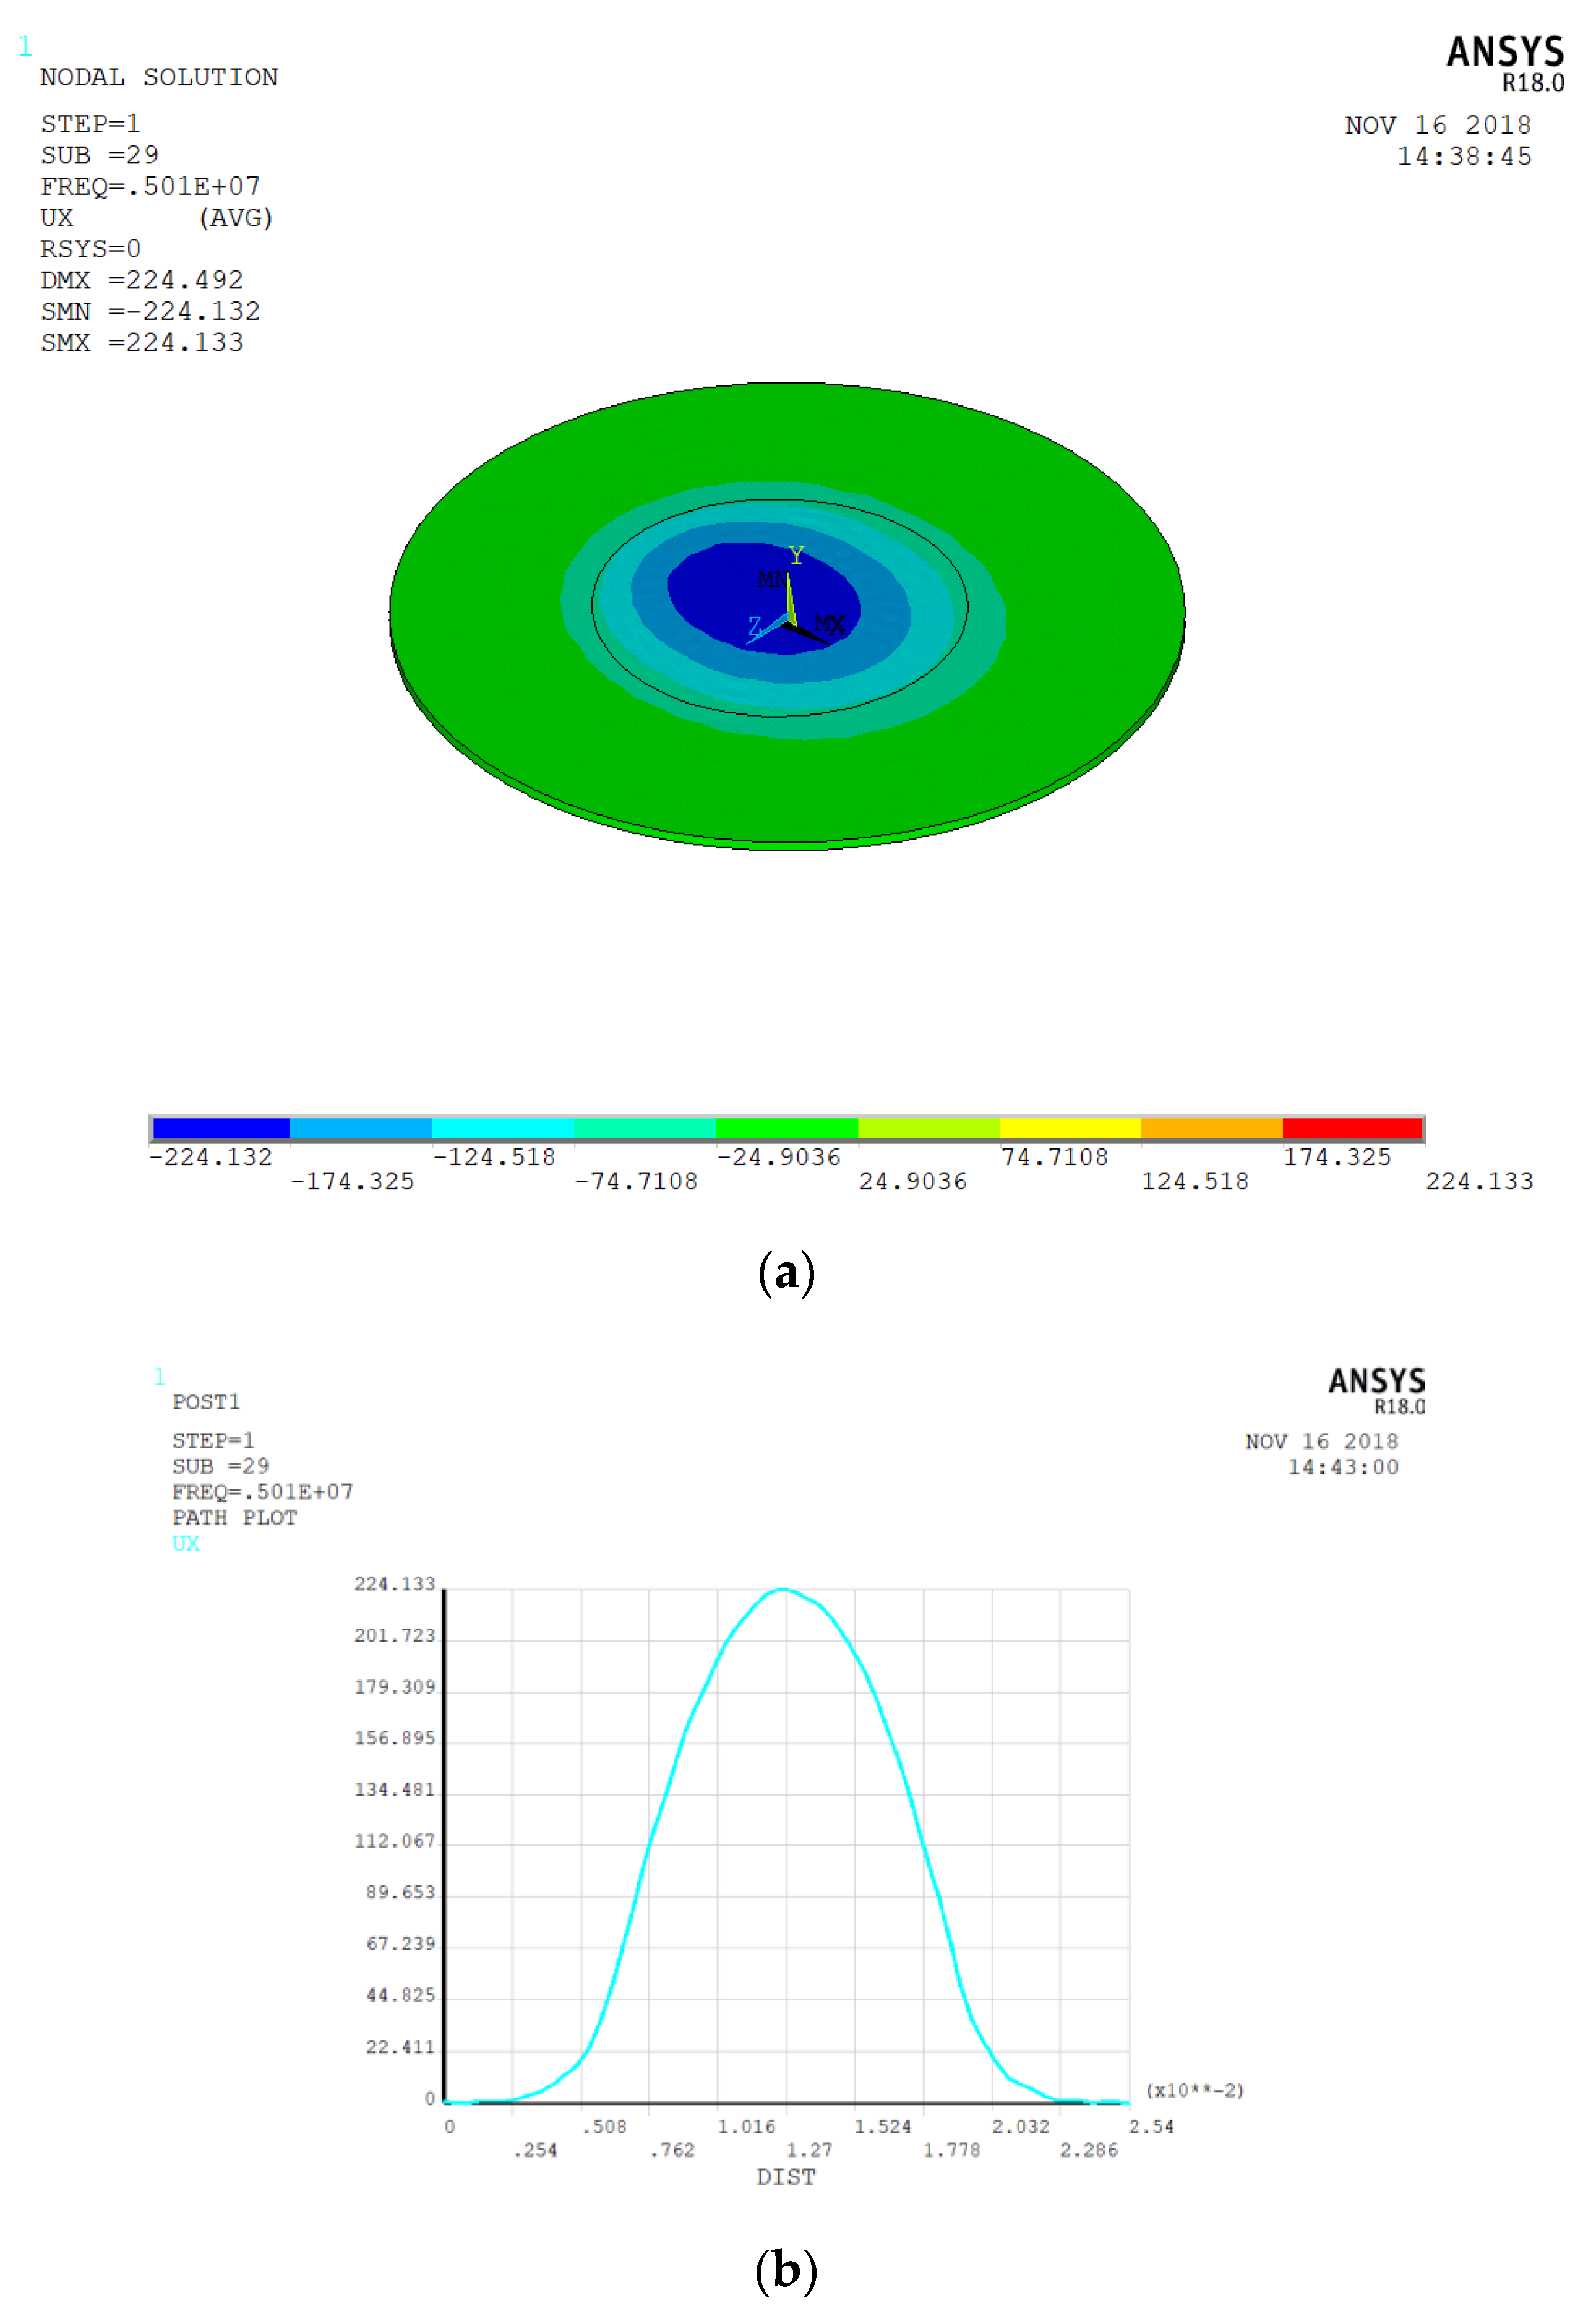Click the MX maximum marker on disk
This screenshot has width=1583, height=2324.
tap(829, 624)
